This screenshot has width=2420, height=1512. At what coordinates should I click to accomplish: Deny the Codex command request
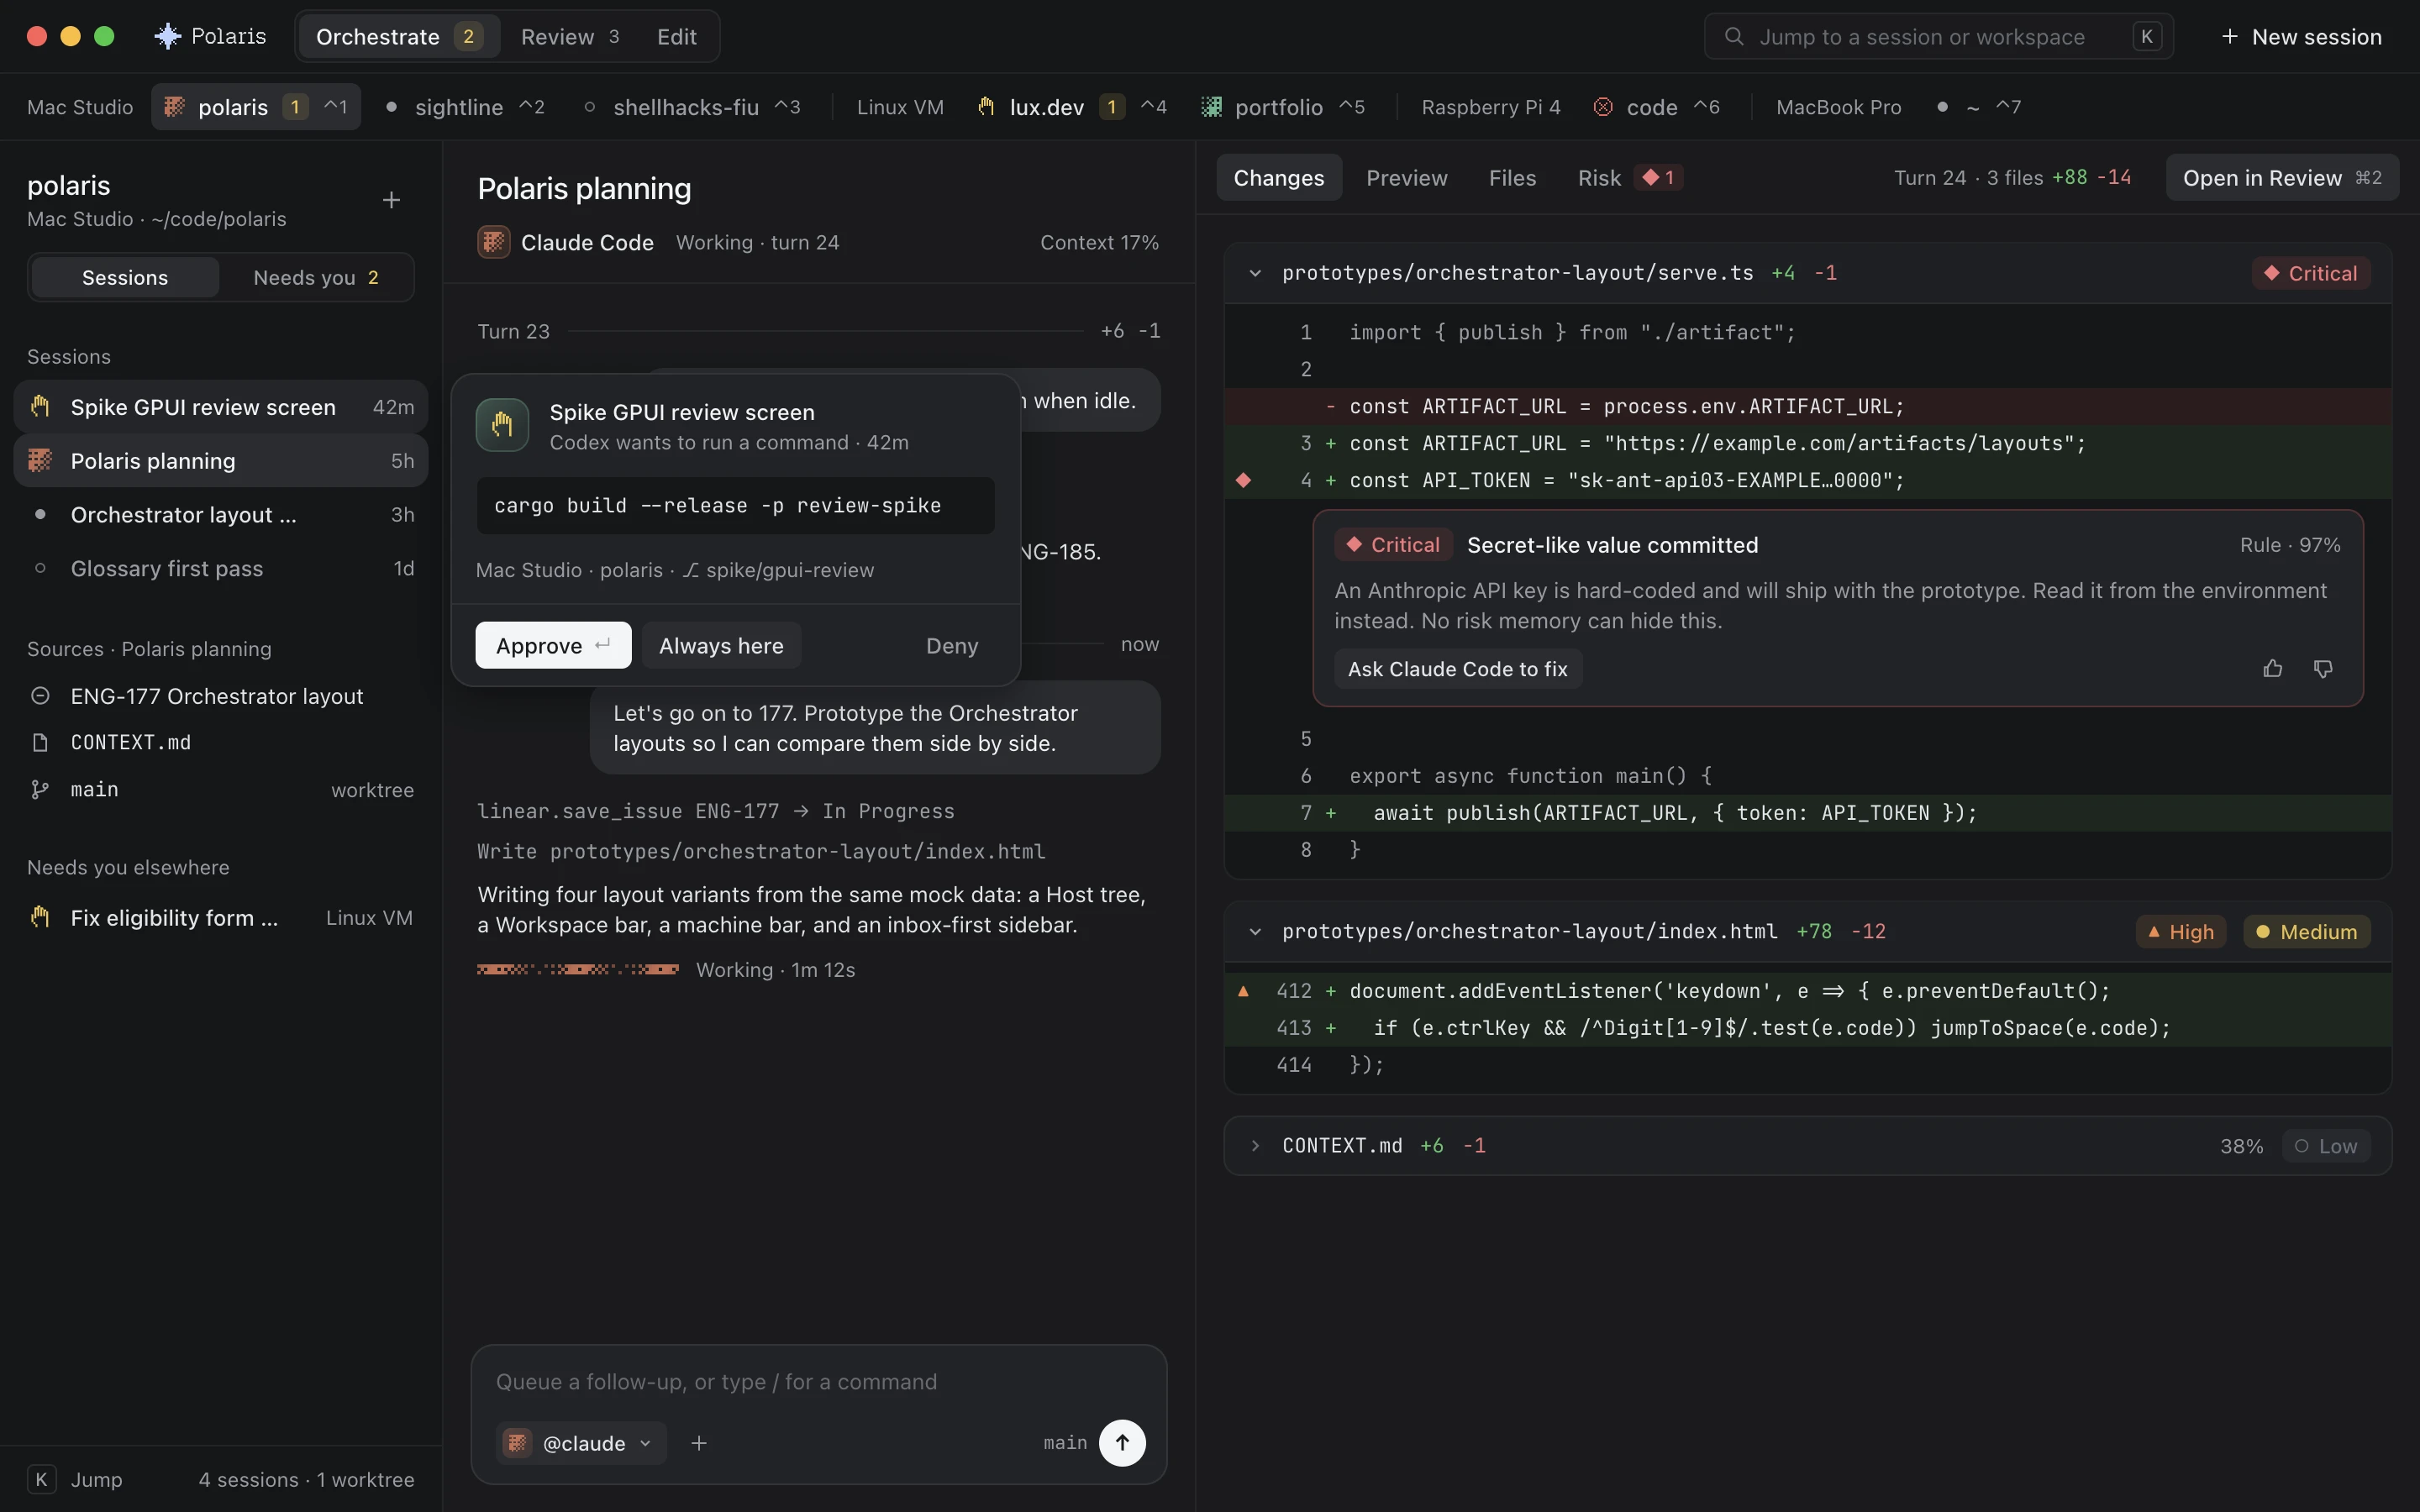pos(952,646)
